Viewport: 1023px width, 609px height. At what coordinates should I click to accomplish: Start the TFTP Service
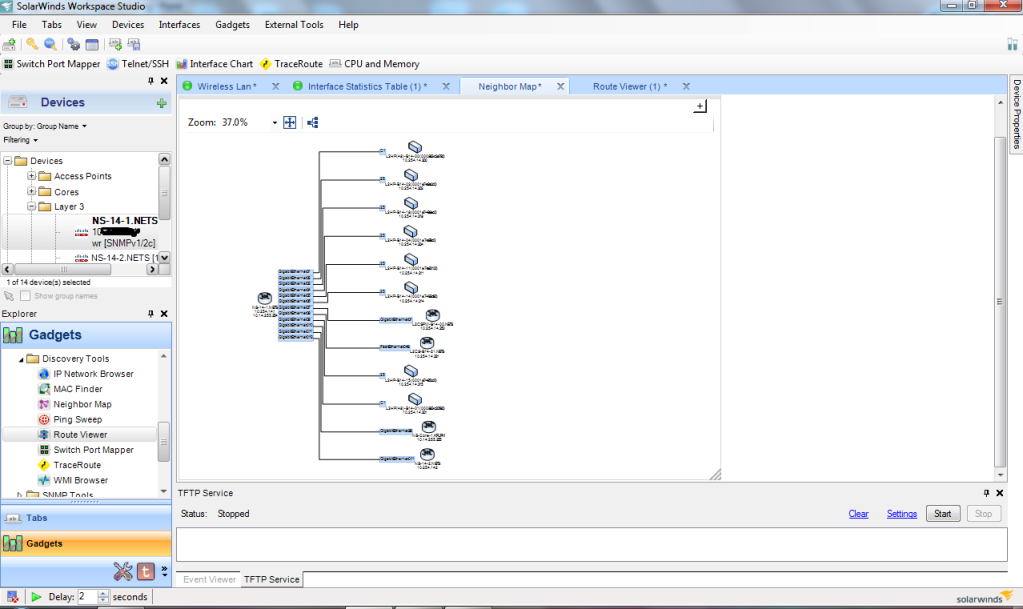pyautogui.click(x=943, y=514)
